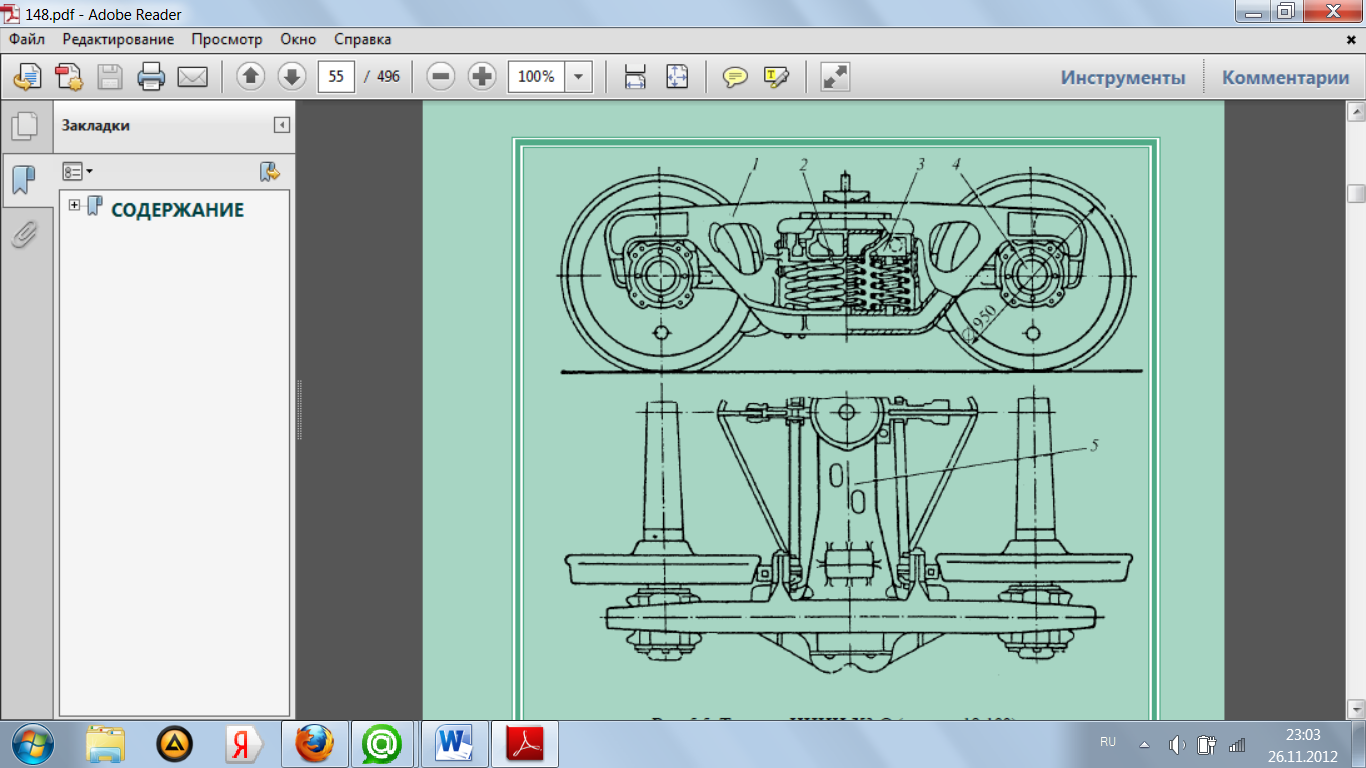Open the Комментарии pane
Viewport: 1366px width, 768px height.
pos(1285,78)
